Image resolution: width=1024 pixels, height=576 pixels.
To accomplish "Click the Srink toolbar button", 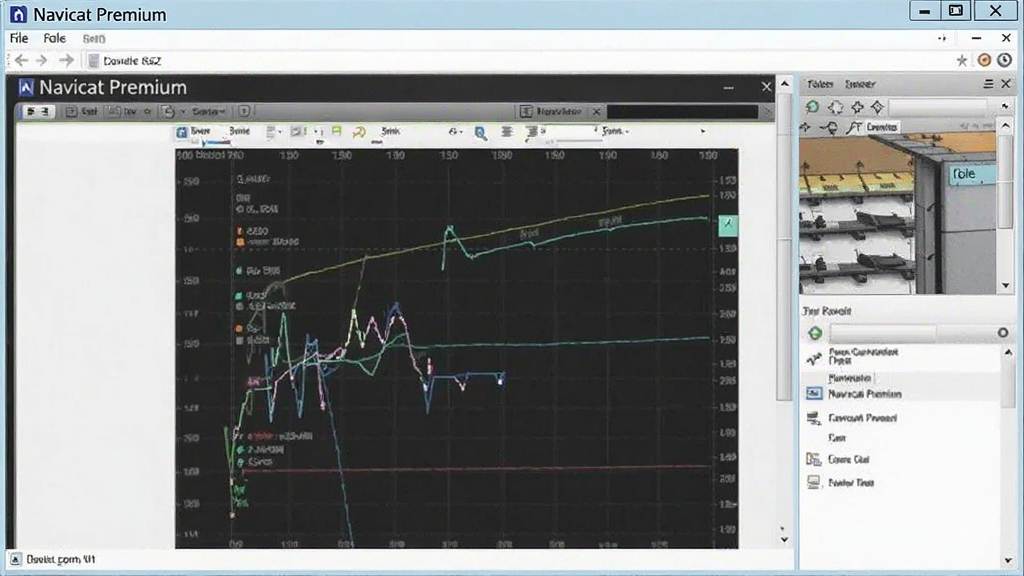I will pos(390,131).
